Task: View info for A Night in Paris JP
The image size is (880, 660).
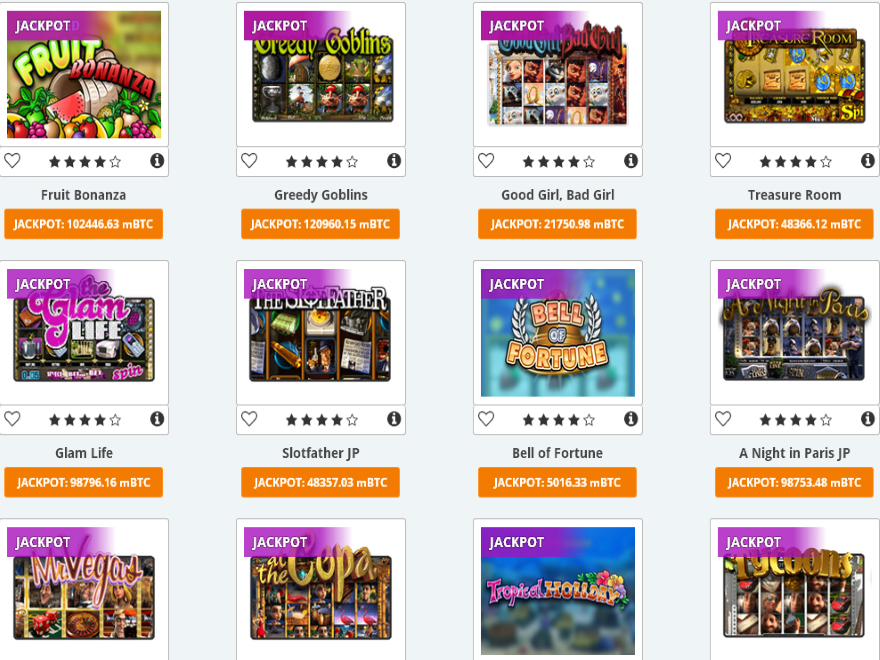Action: (868, 419)
